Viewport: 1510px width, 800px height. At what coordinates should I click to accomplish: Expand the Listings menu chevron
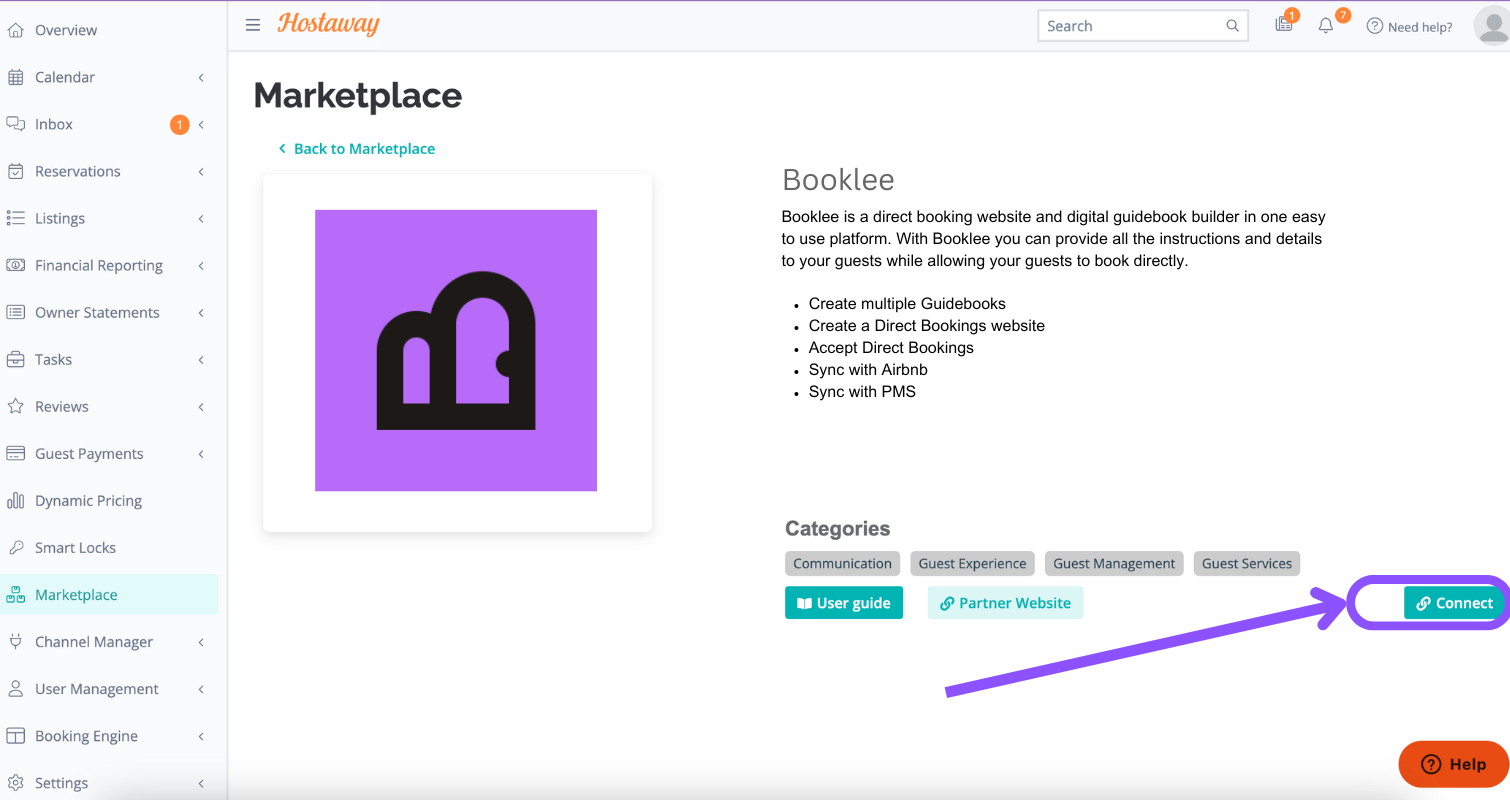tap(201, 218)
